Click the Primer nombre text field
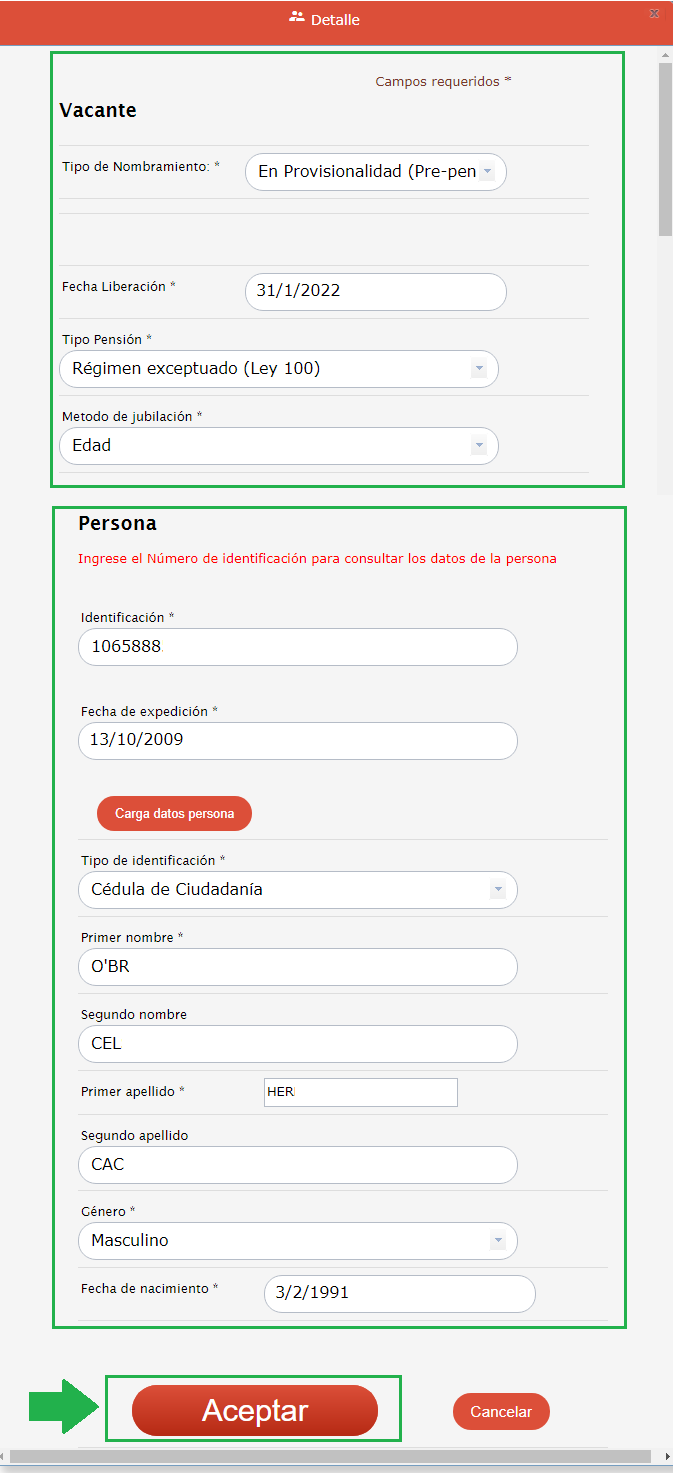Image resolution: width=673 pixels, height=1473 pixels. click(297, 967)
